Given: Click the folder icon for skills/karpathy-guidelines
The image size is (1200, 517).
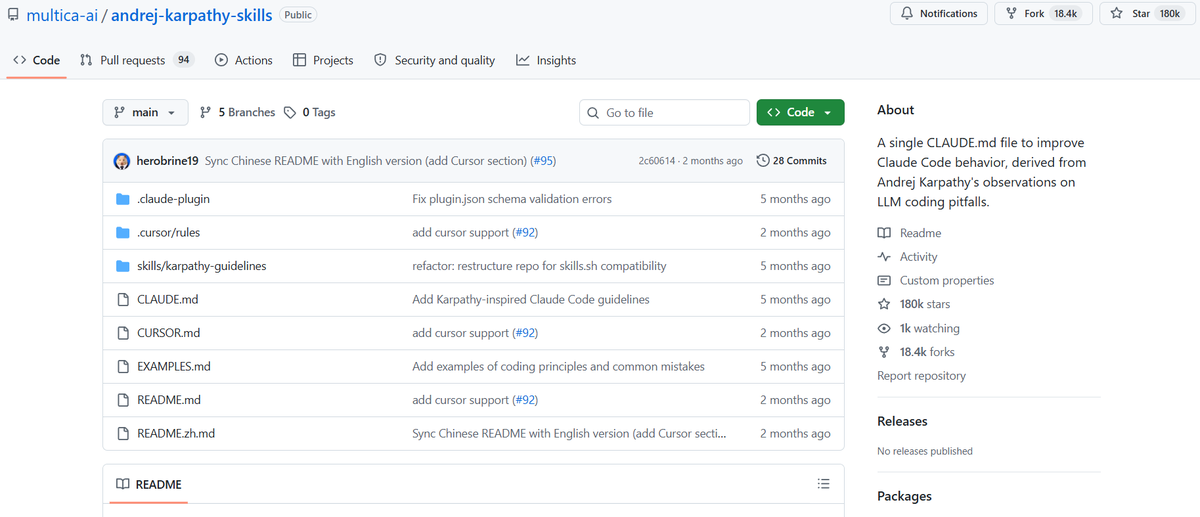Looking at the screenshot, I should coord(123,266).
